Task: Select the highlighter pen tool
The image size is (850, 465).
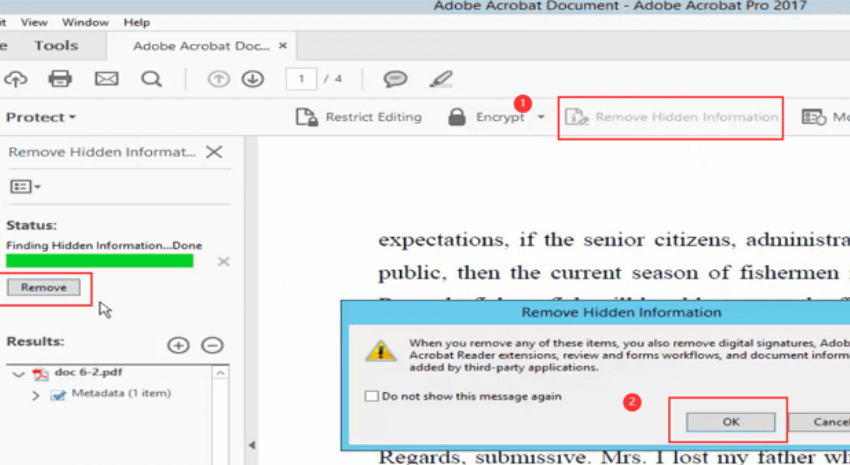Action: [x=441, y=79]
